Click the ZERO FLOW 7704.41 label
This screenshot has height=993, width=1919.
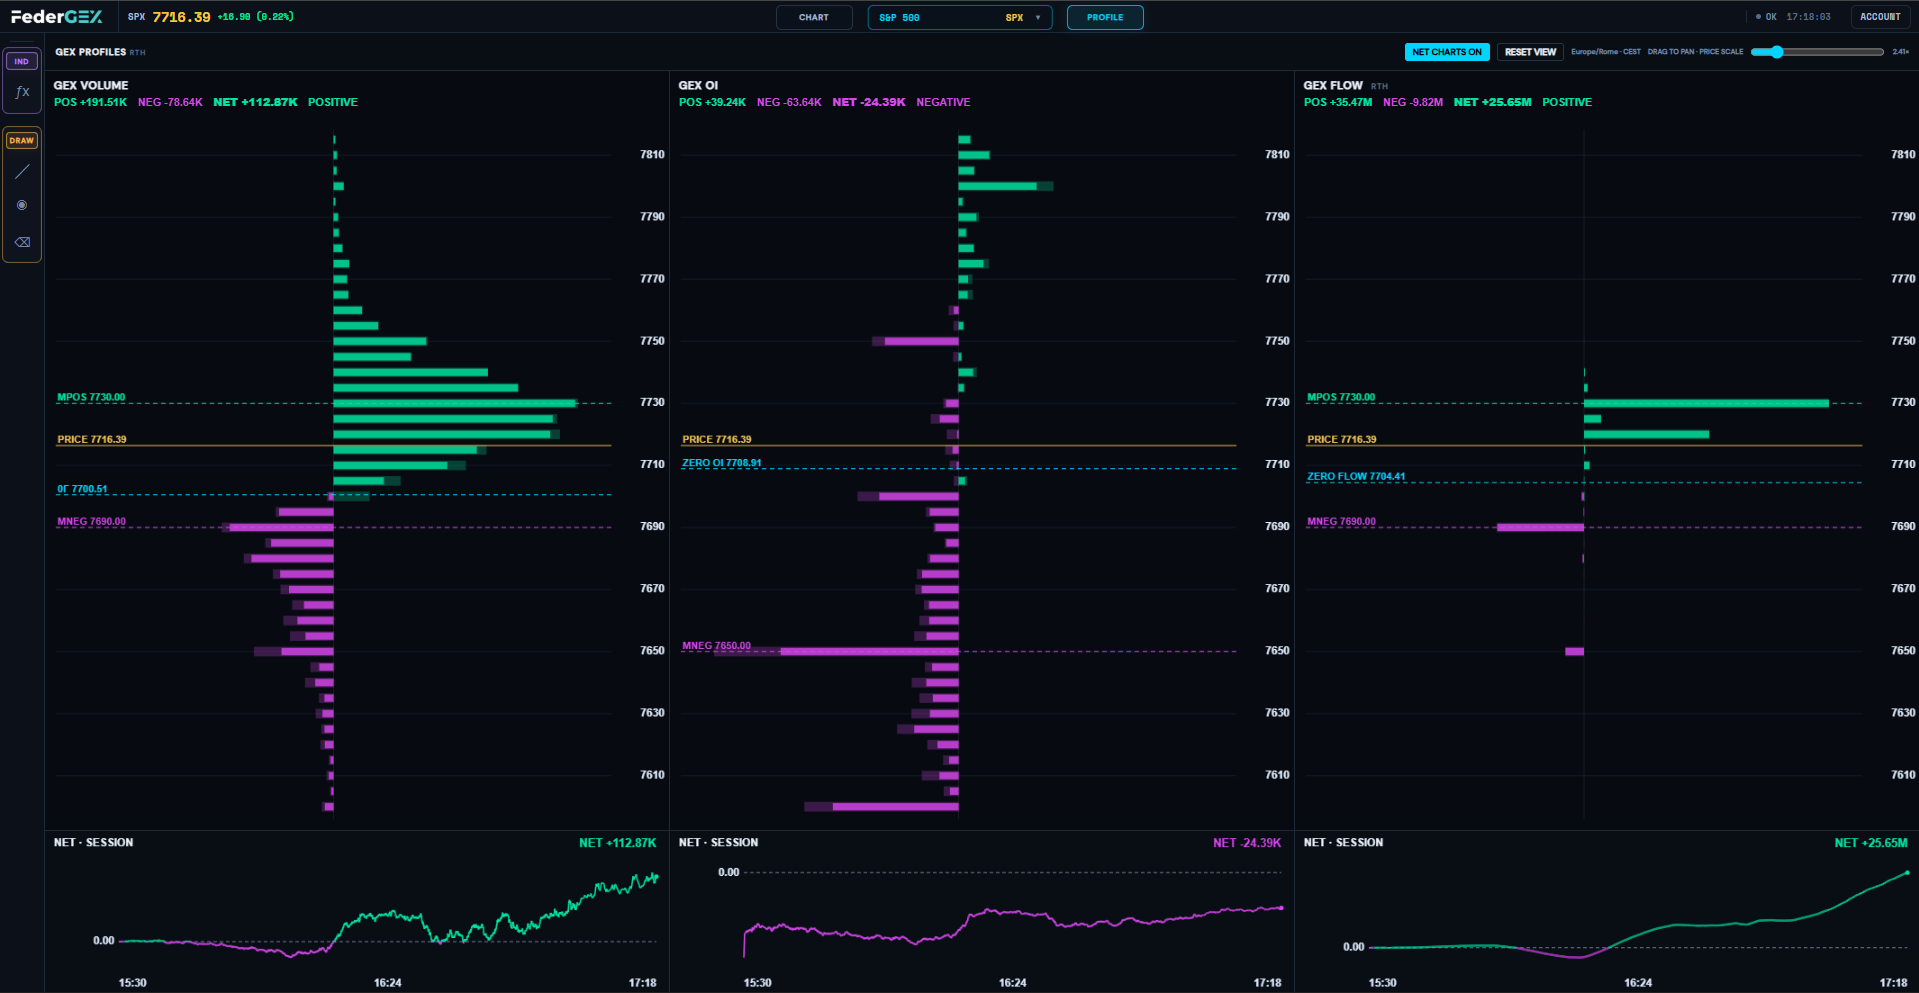[x=1356, y=476]
